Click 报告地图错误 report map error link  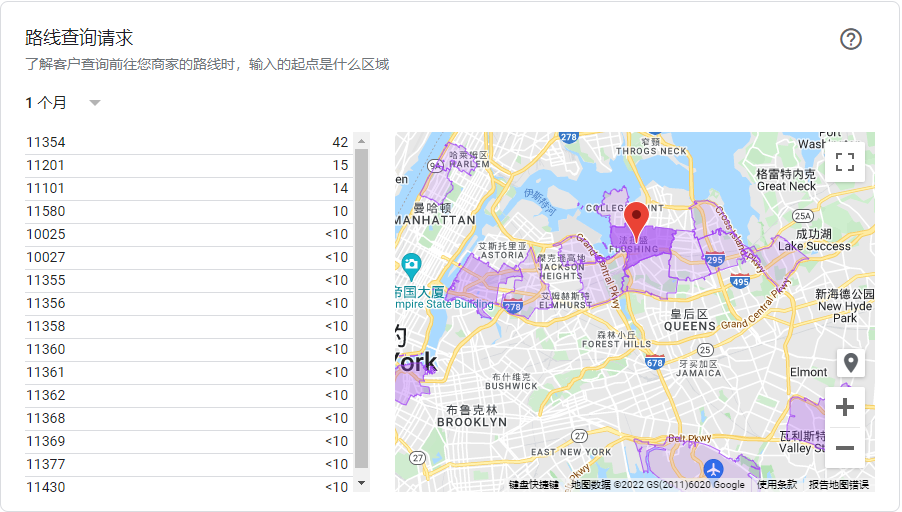click(839, 484)
